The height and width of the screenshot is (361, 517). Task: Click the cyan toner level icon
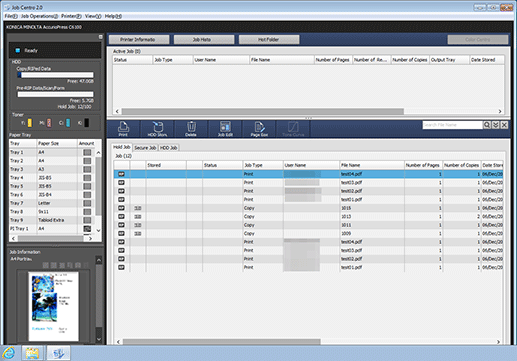pyautogui.click(x=68, y=123)
